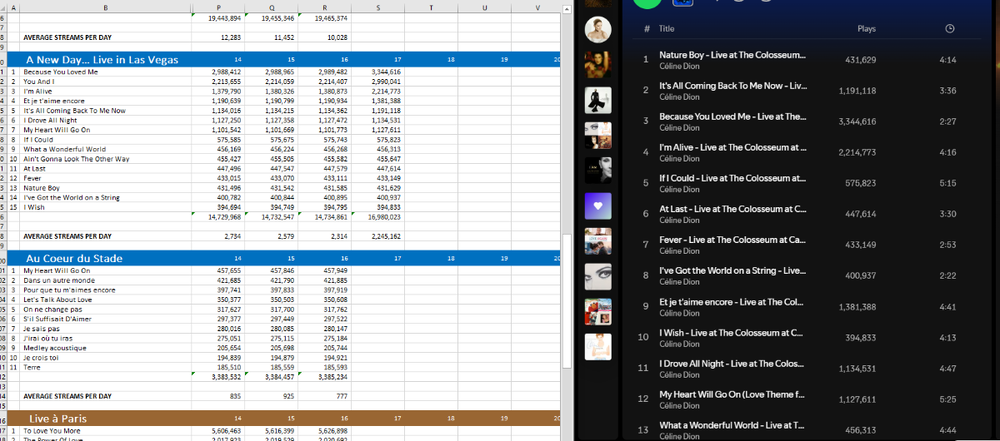
Task: Click the Excel vertical scrollbar thumb
Action: pyautogui.click(x=566, y=301)
